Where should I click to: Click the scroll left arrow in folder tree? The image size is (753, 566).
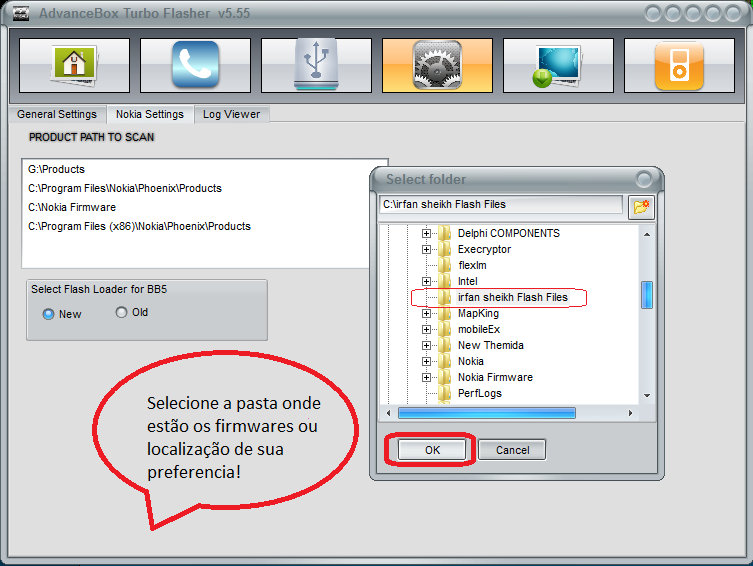pos(389,413)
